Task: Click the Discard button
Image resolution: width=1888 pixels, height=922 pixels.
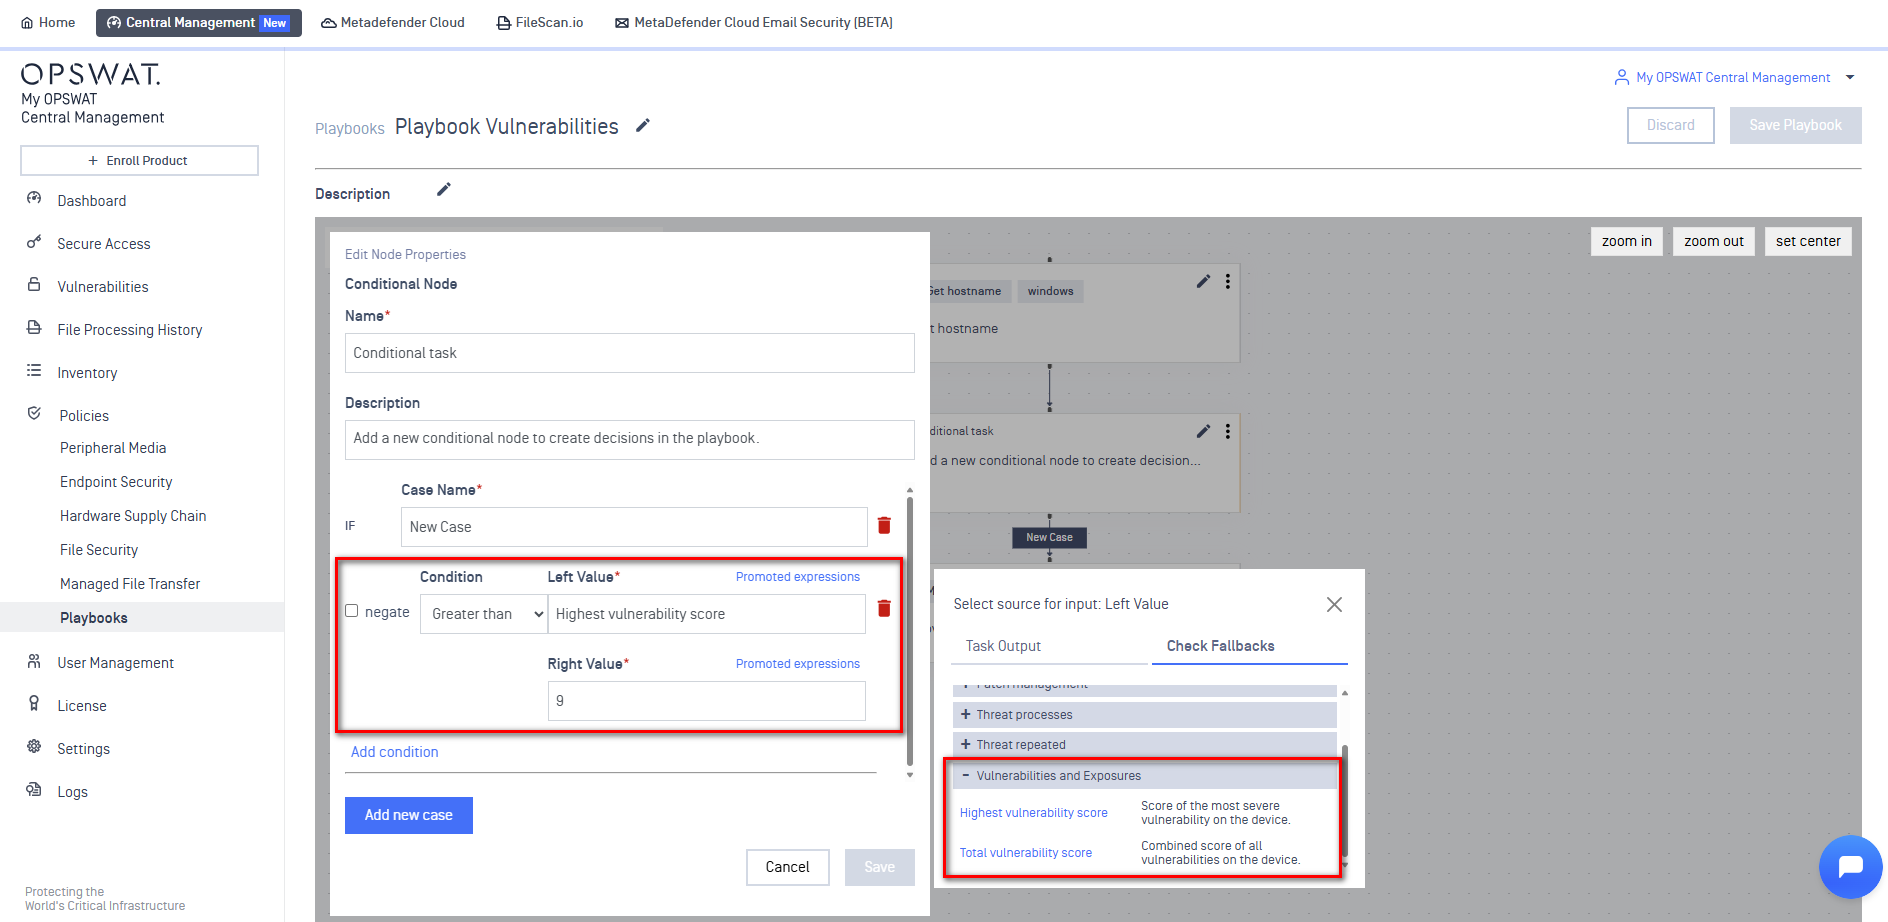Action: [x=1670, y=125]
